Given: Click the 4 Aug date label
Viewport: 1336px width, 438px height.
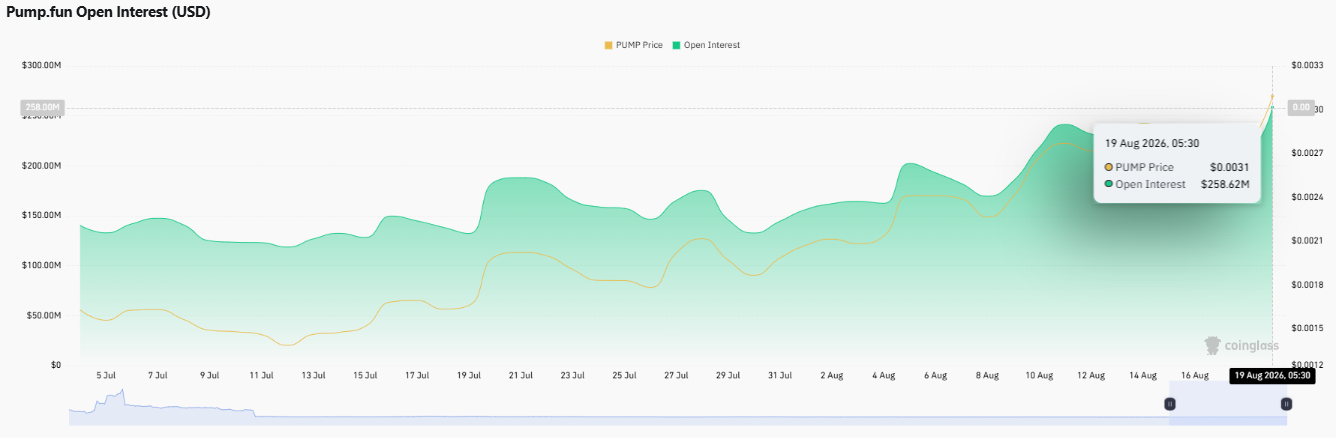Looking at the screenshot, I should coord(883,376).
